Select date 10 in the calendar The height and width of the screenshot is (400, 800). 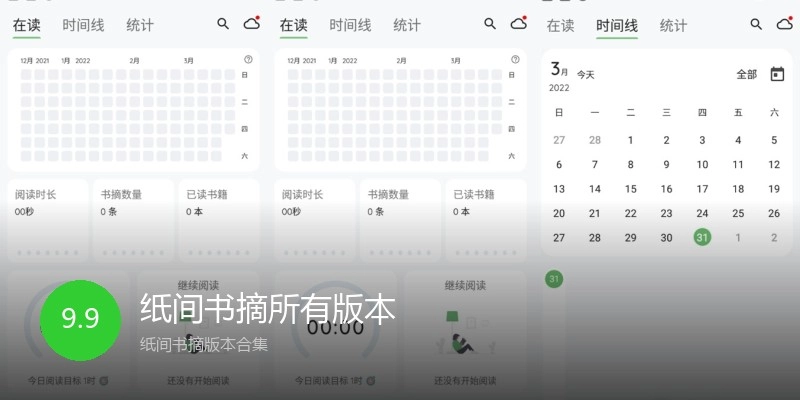point(703,164)
